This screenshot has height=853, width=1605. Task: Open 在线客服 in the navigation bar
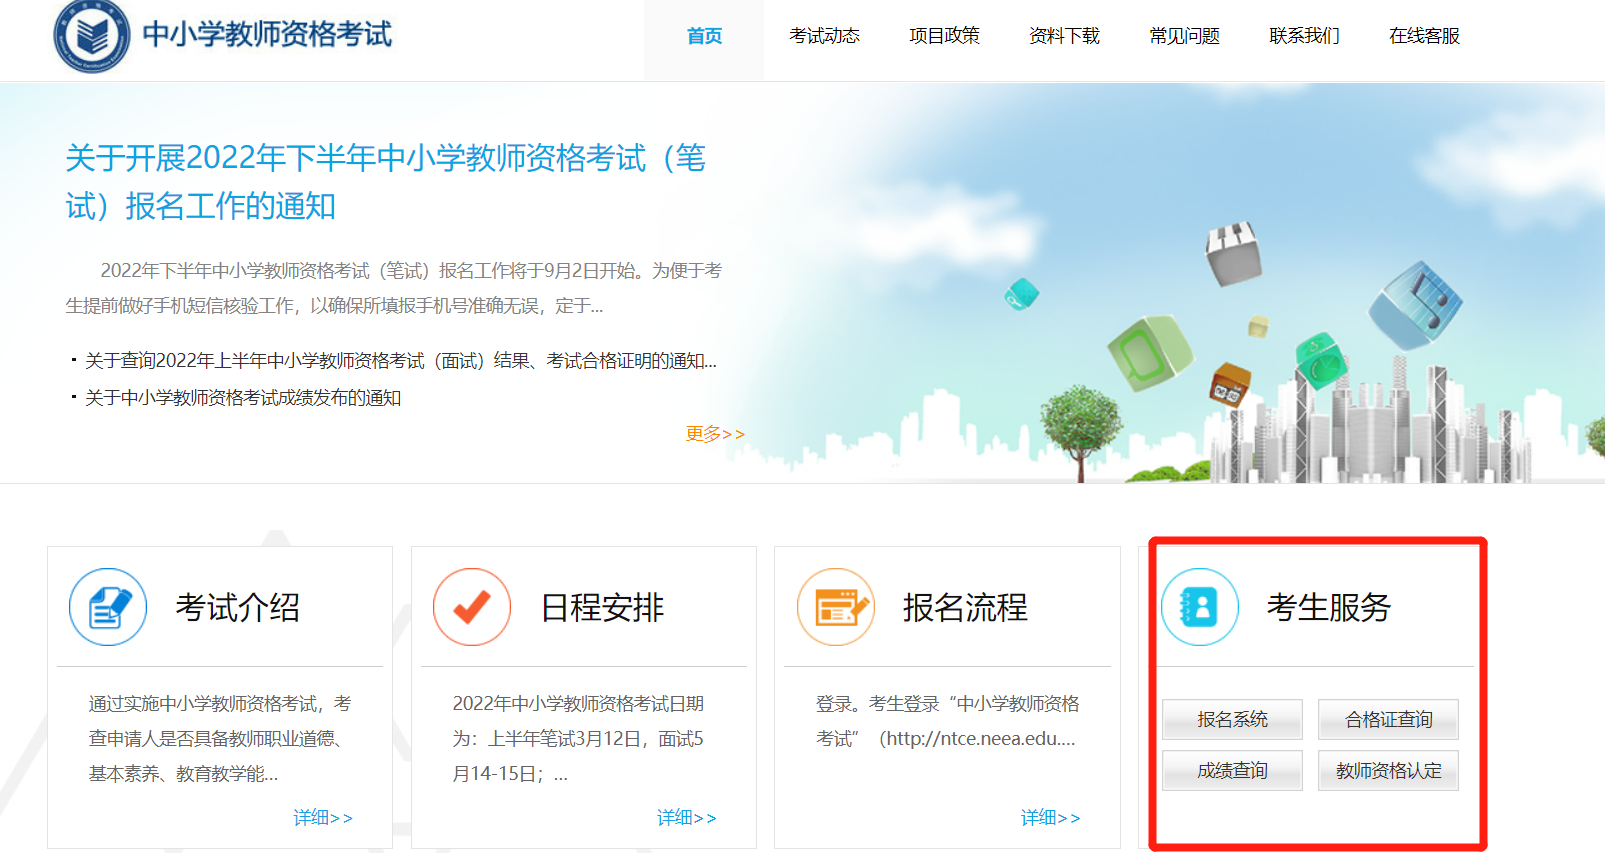[x=1424, y=36]
